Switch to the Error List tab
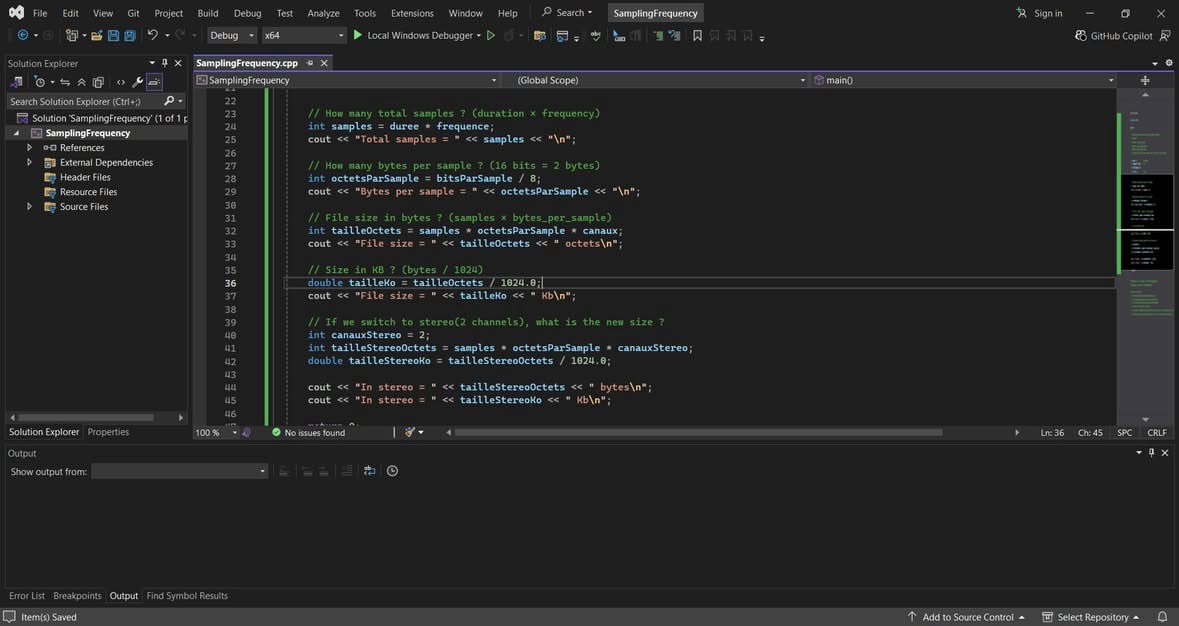Viewport: 1179px width, 626px height. (x=27, y=595)
